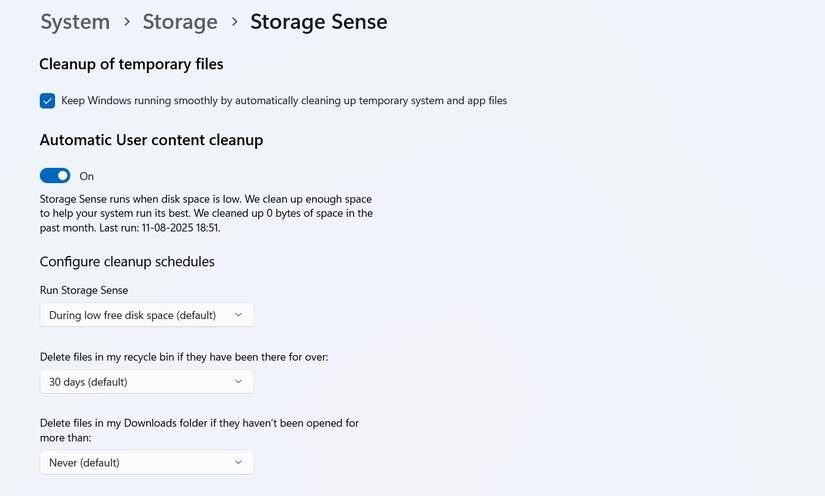Click the Storage Sense page title
Image resolution: width=825 pixels, height=496 pixels.
pos(318,21)
